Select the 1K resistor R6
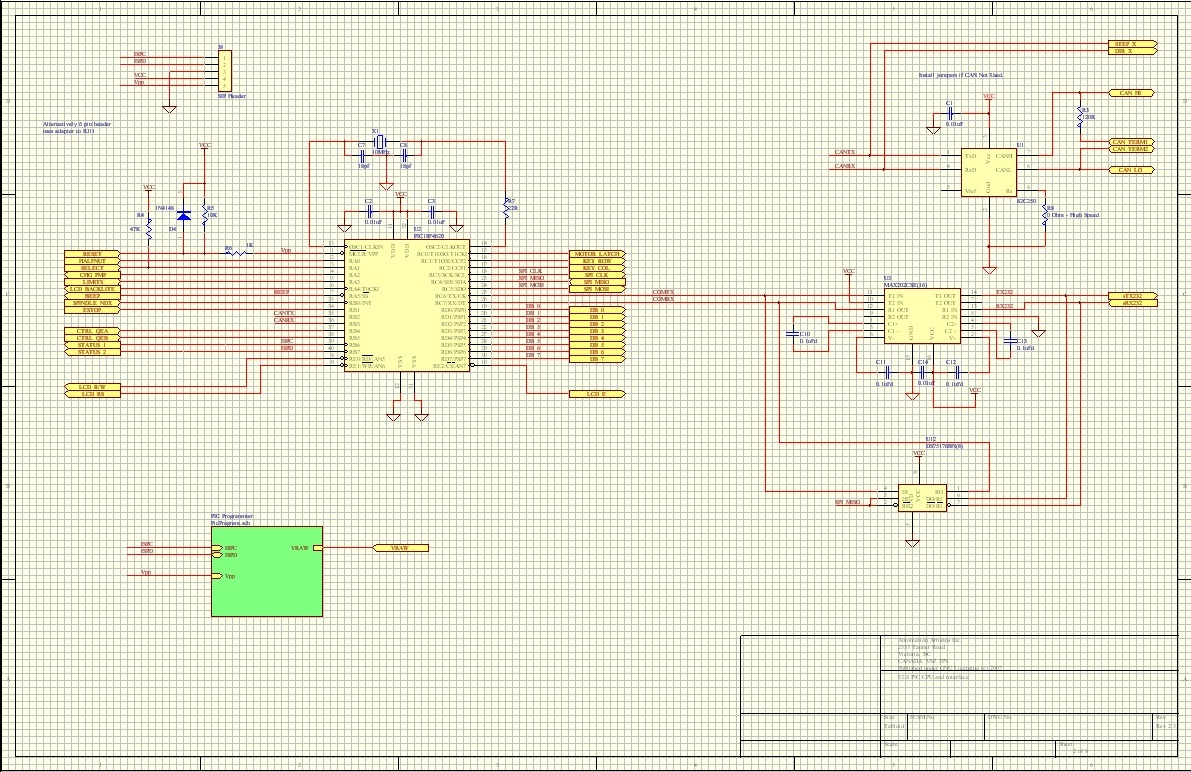 coord(239,253)
